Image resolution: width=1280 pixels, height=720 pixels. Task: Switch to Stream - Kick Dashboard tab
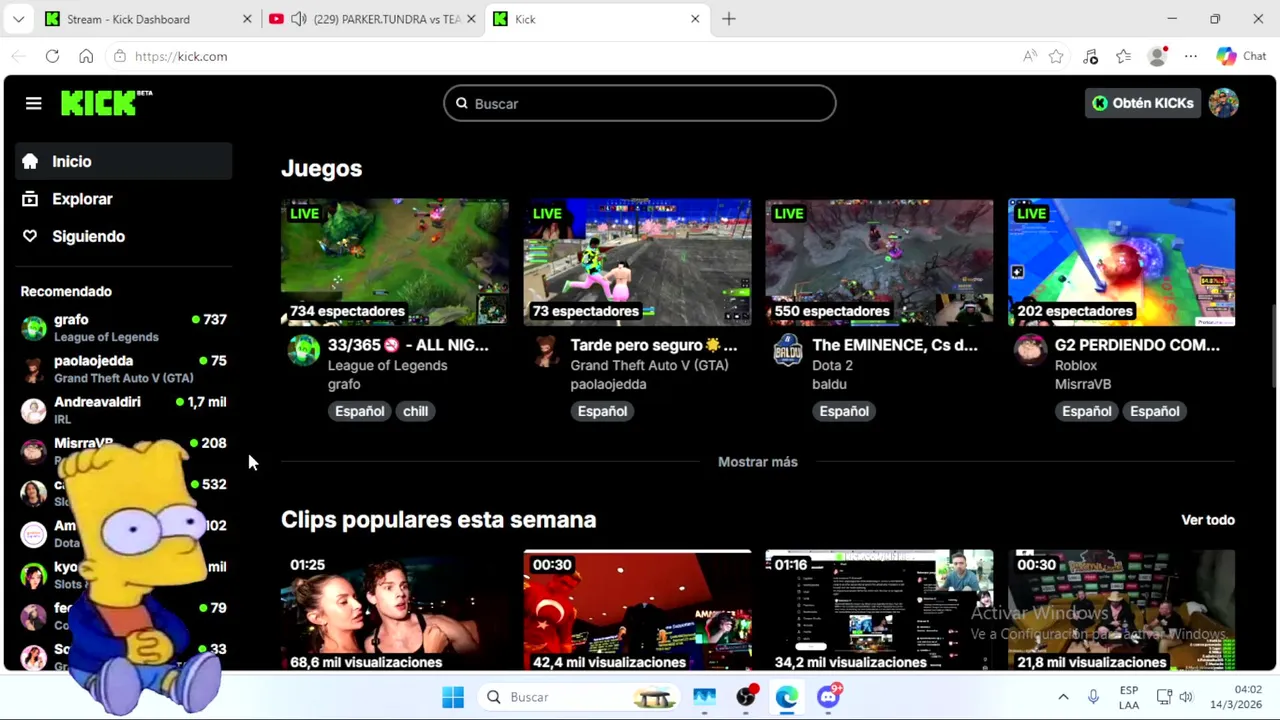coord(149,19)
